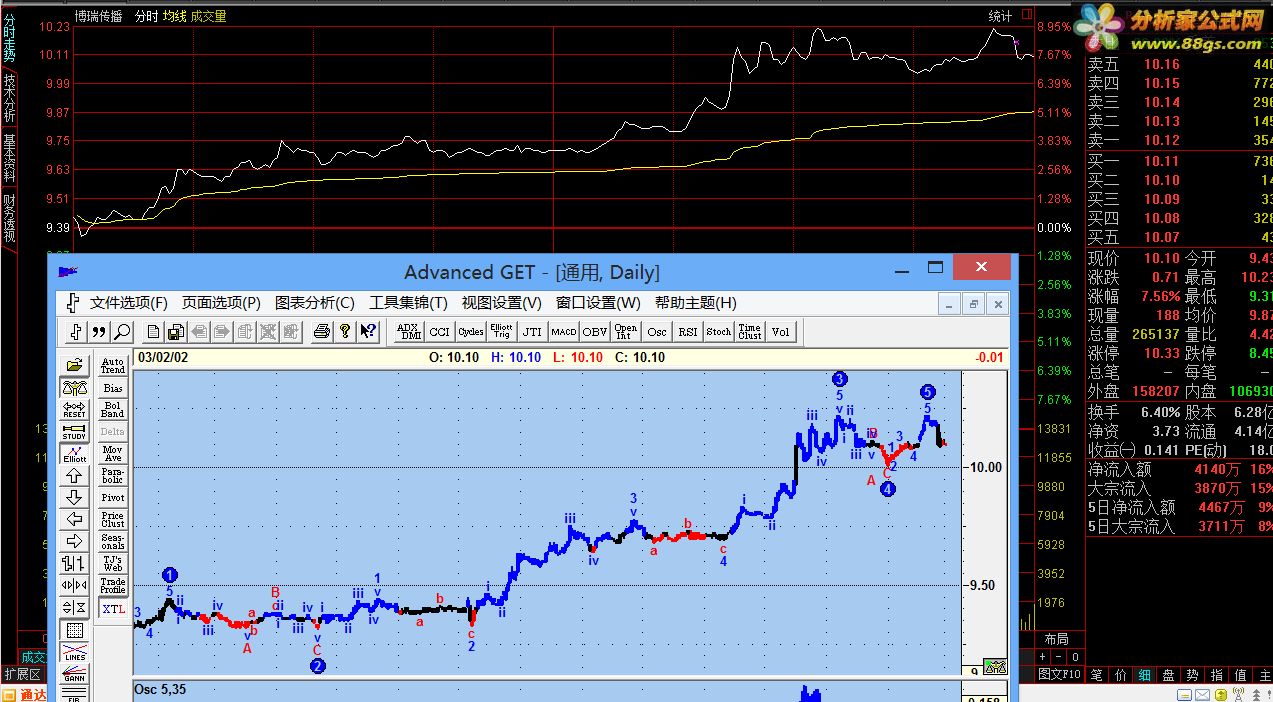Screen dimensions: 1273x702
Task: Click the save disk icon
Action: pyautogui.click(x=176, y=332)
